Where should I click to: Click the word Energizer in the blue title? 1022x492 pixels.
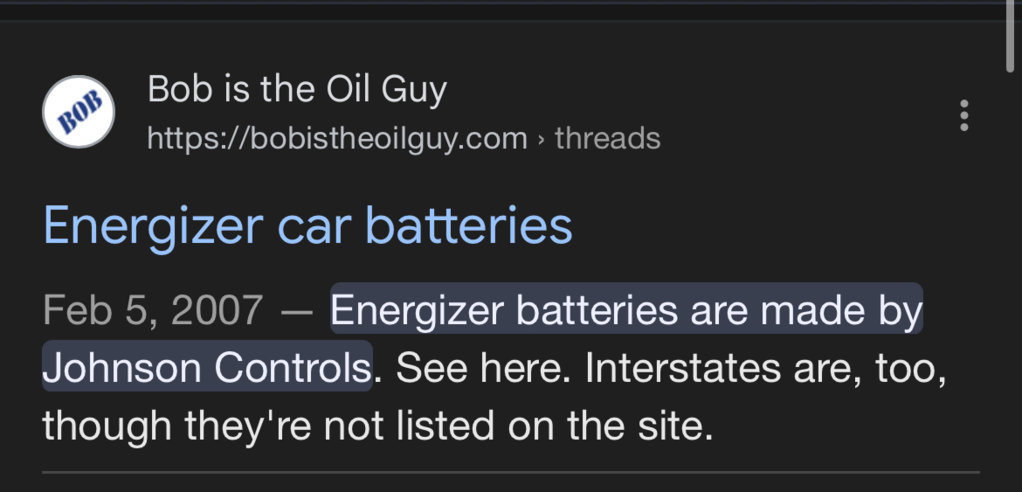153,227
